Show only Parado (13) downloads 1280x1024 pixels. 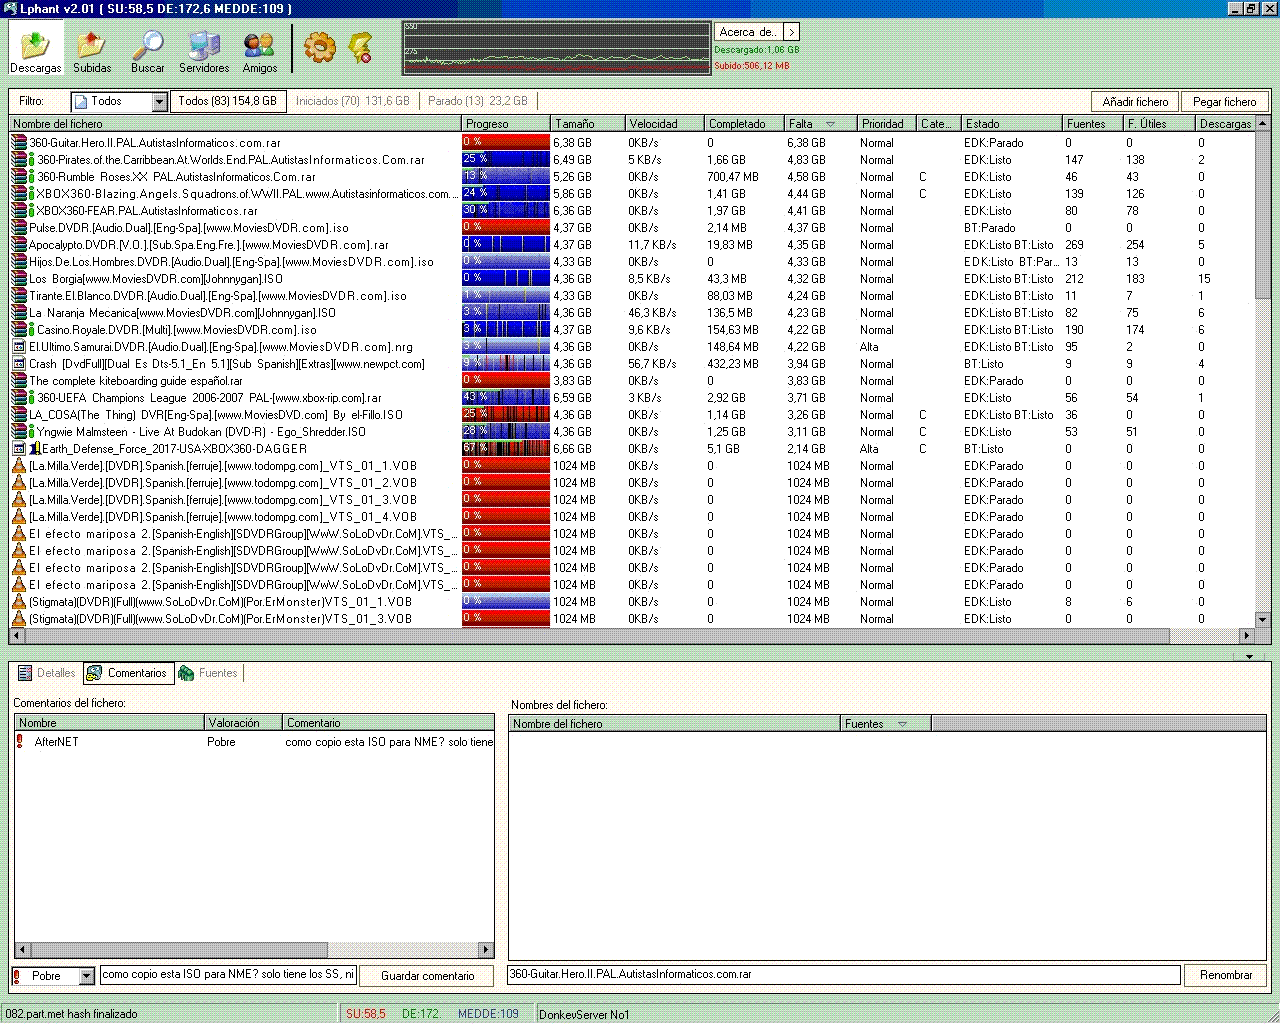click(477, 101)
